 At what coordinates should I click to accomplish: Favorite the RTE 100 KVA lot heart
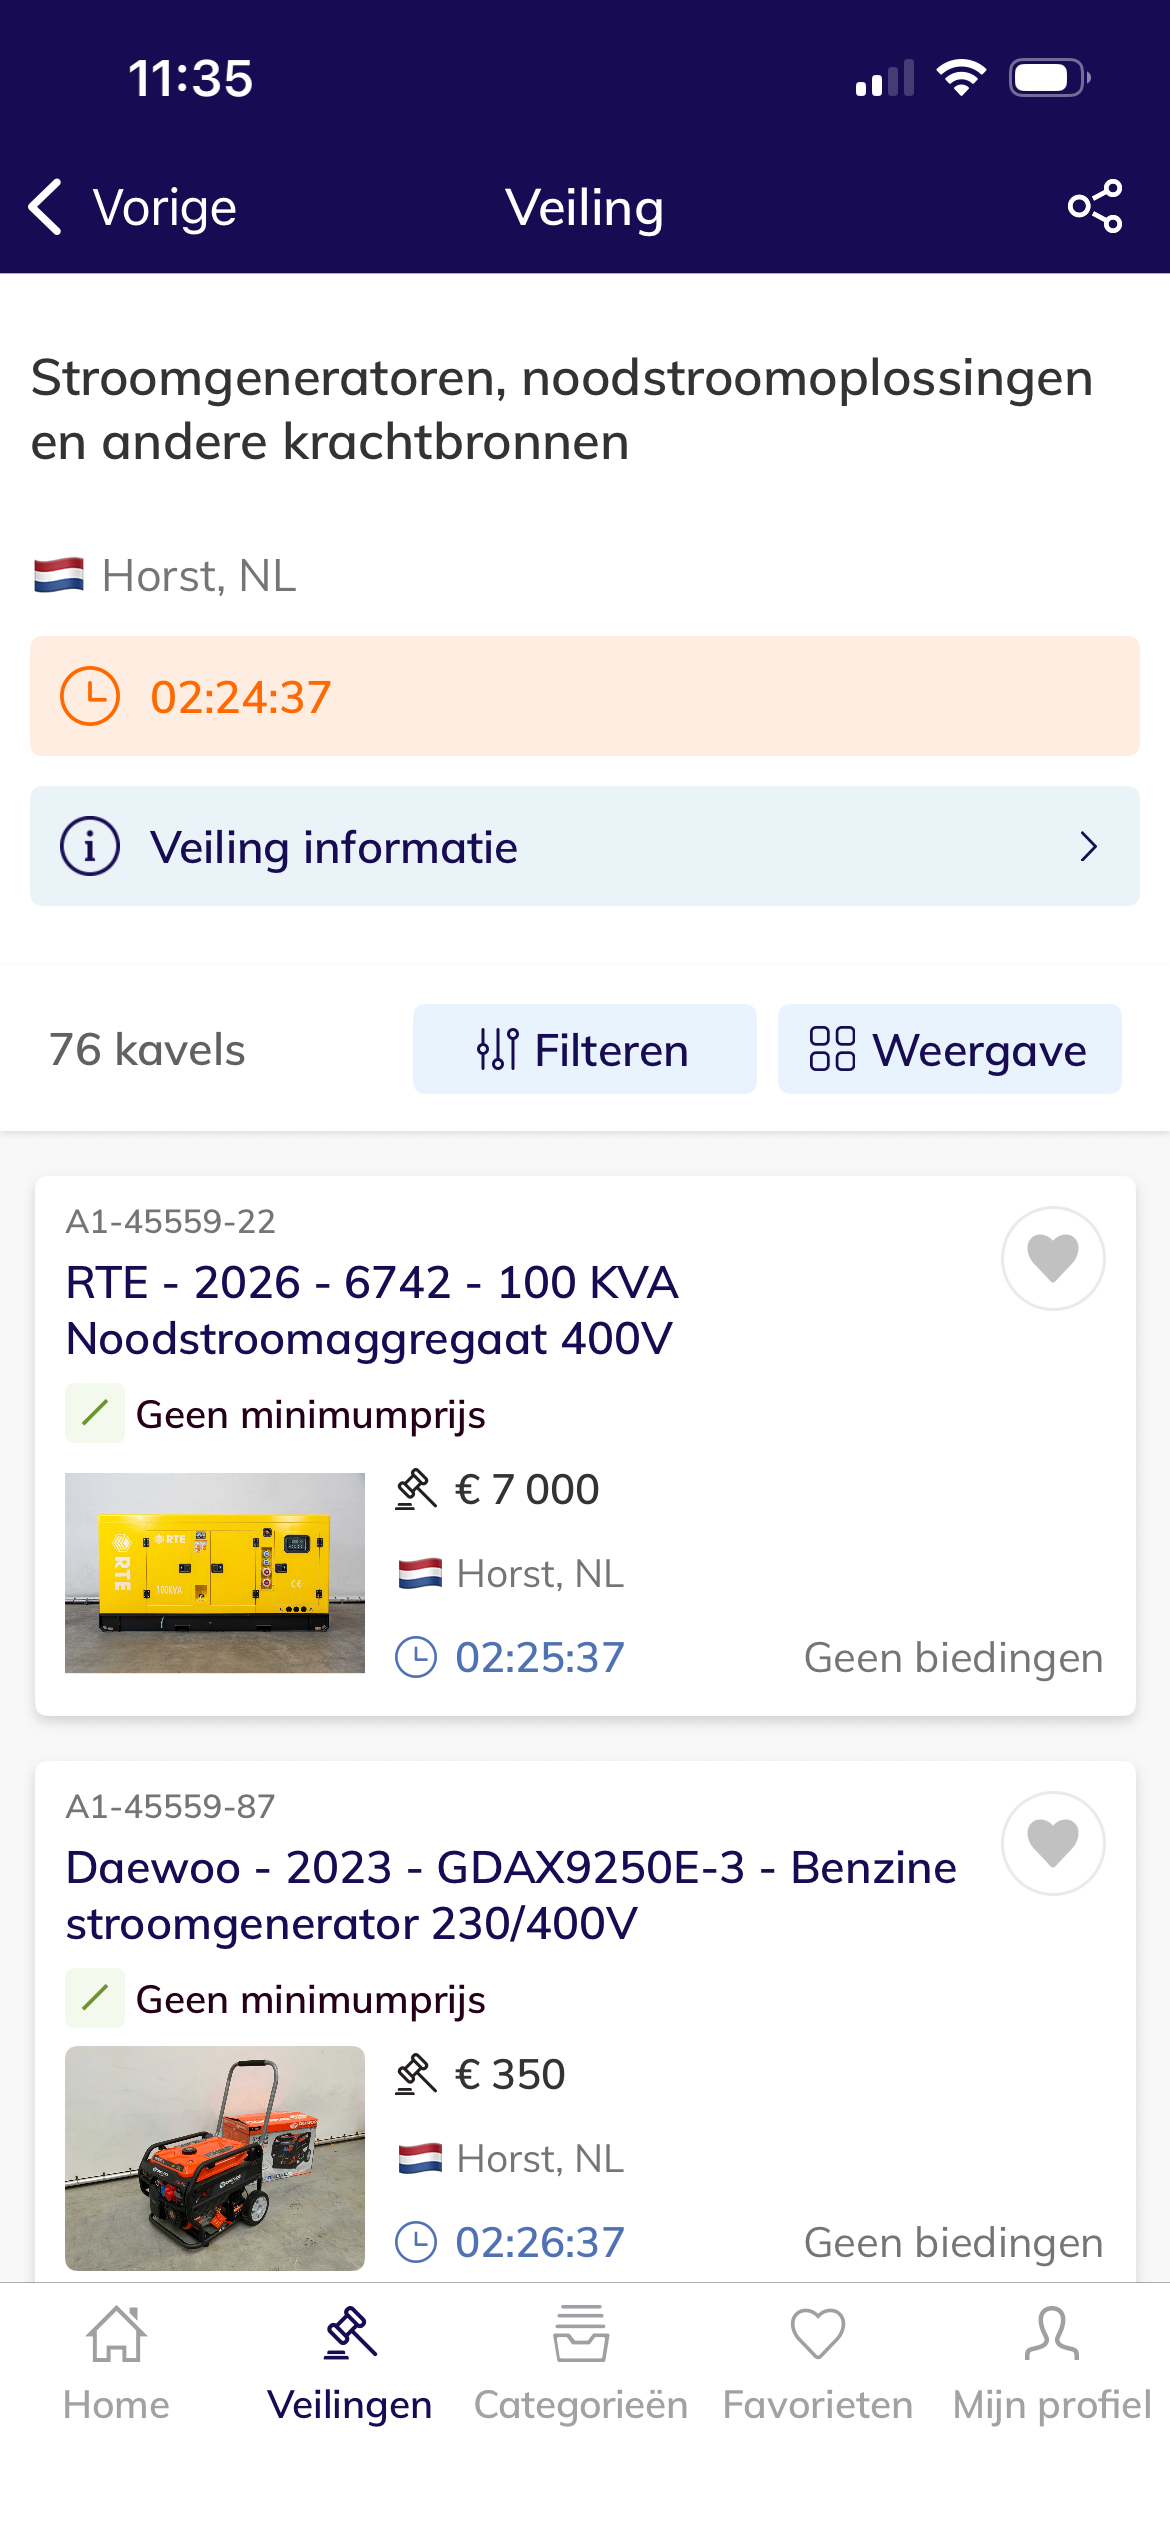[x=1053, y=1258]
